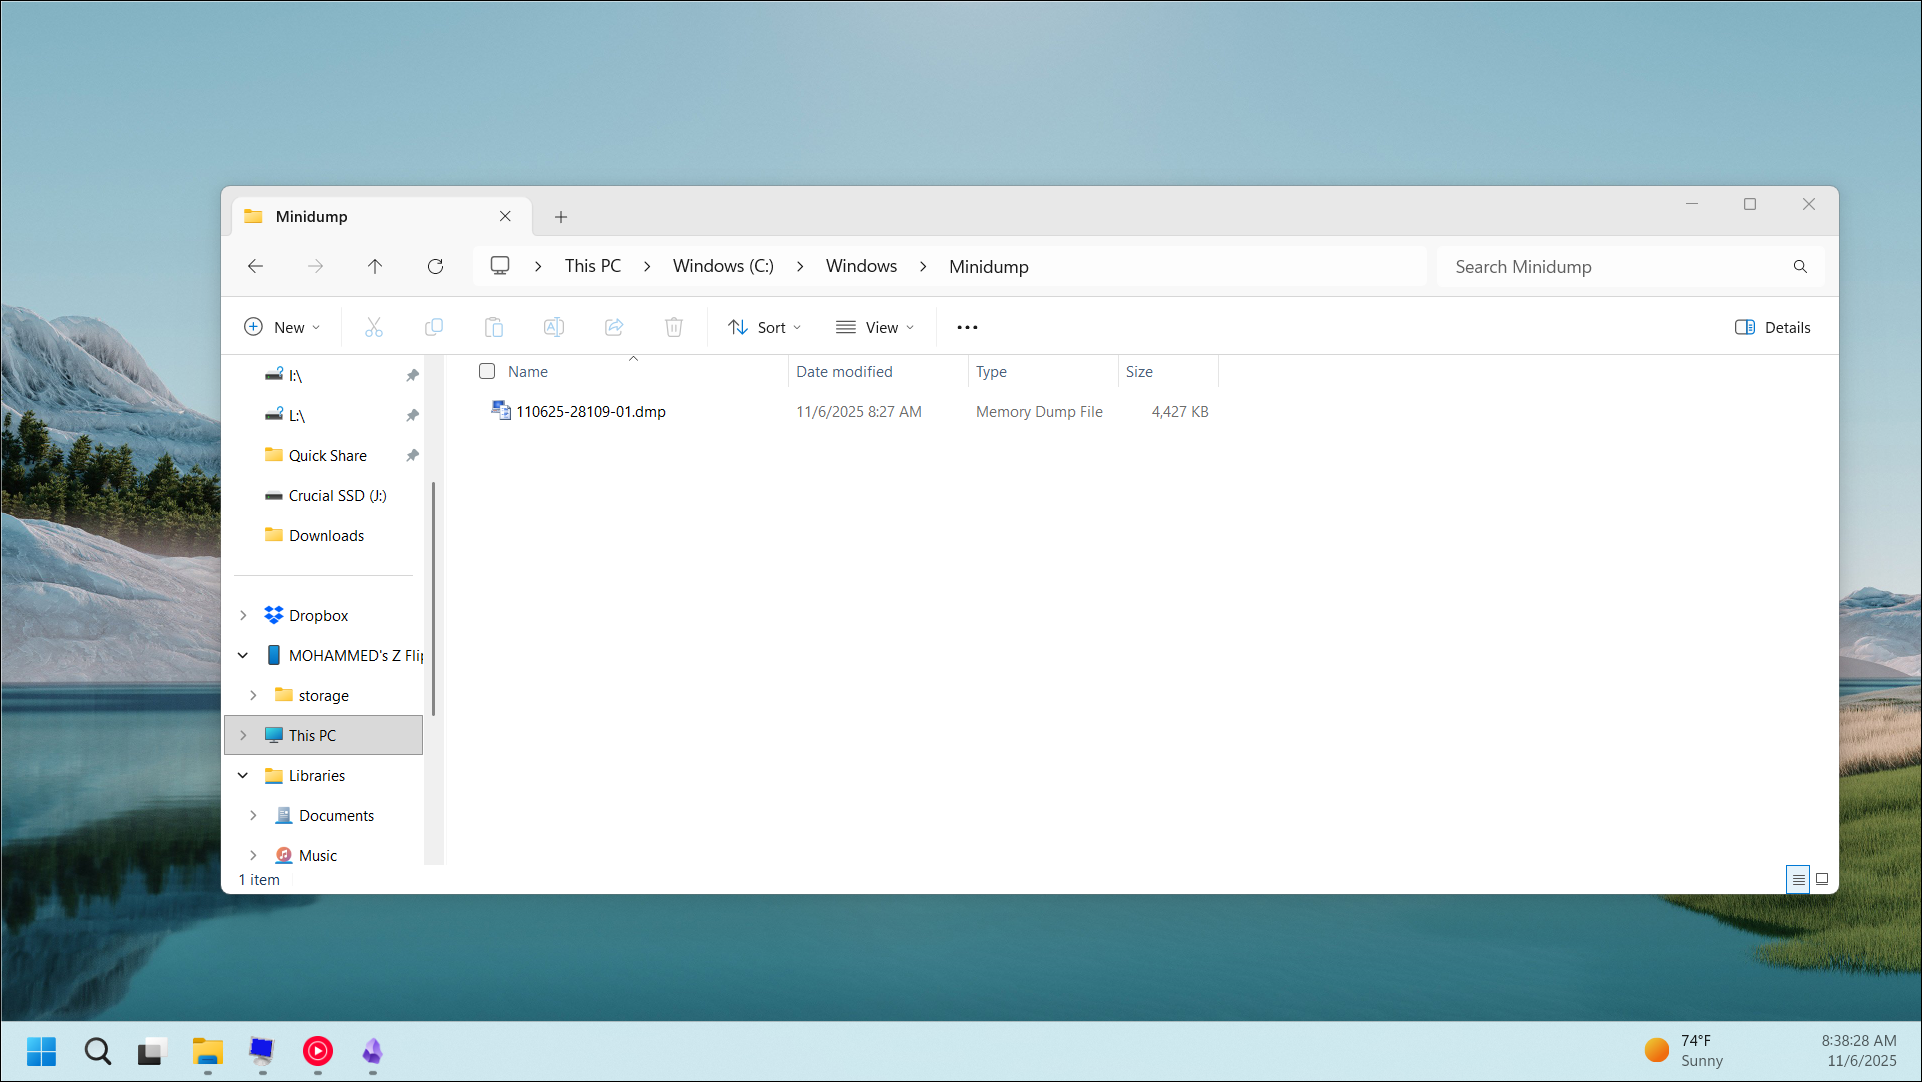Click Windows (C:) breadcrumb segment
This screenshot has height=1082, width=1922.
pyautogui.click(x=723, y=266)
